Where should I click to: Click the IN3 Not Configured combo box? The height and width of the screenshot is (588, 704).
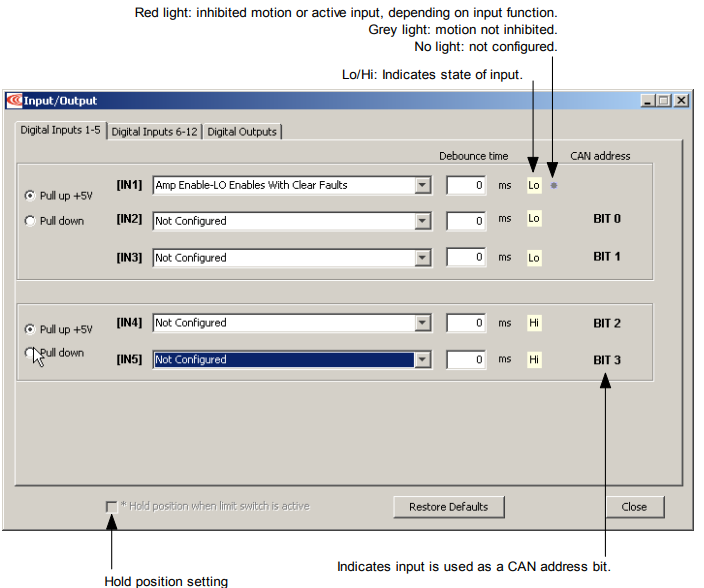click(292, 258)
